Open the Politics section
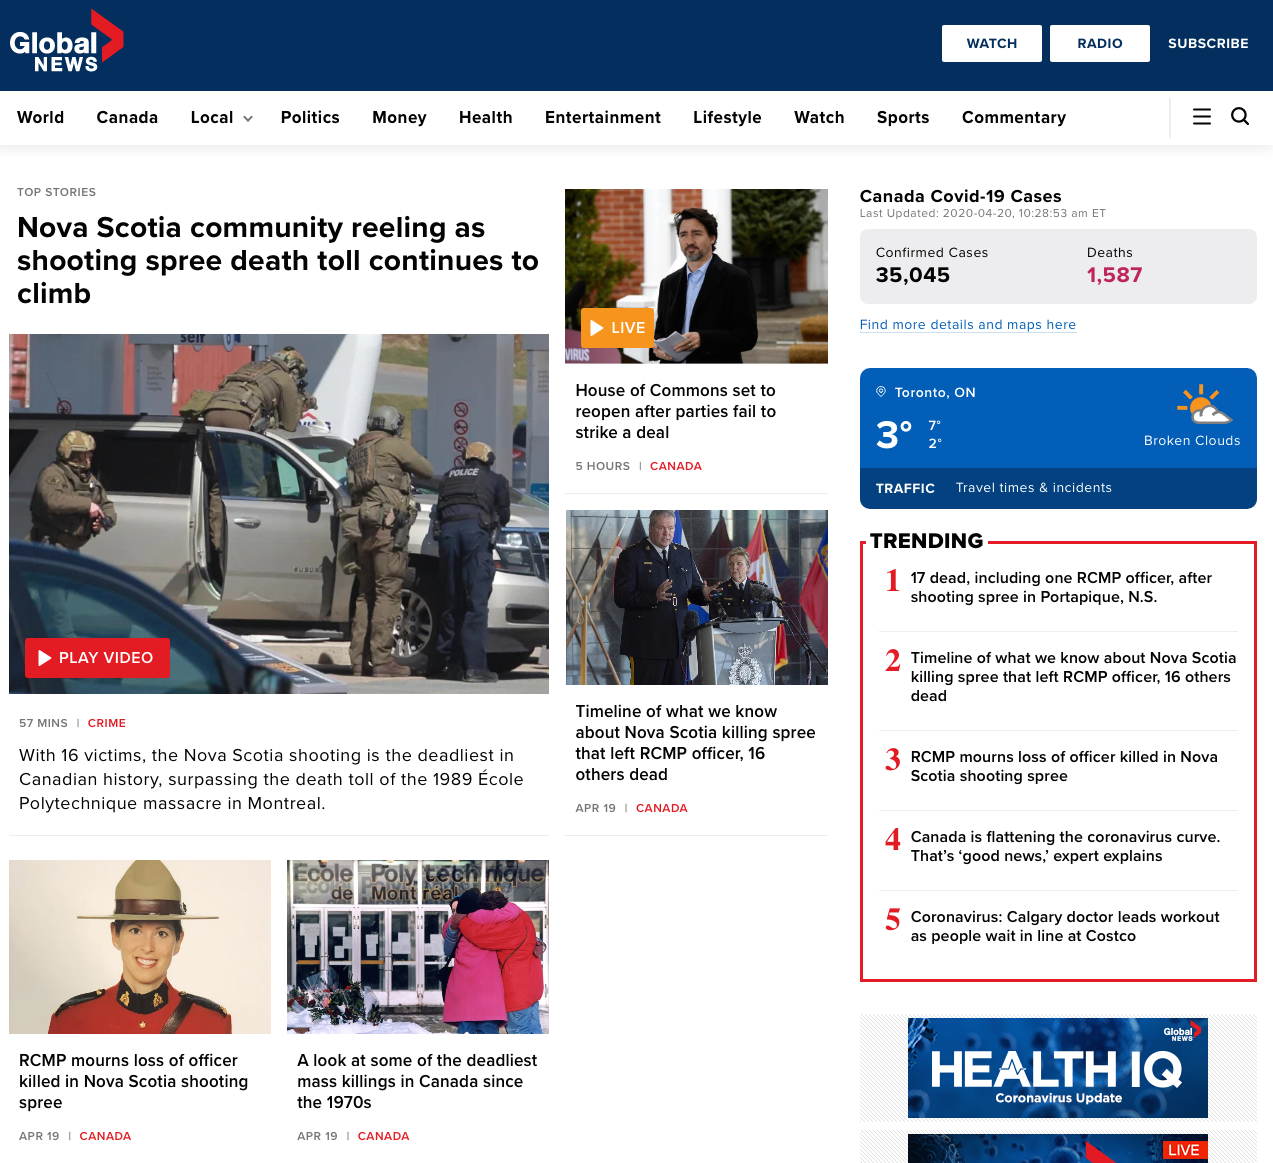The height and width of the screenshot is (1163, 1273). [310, 118]
